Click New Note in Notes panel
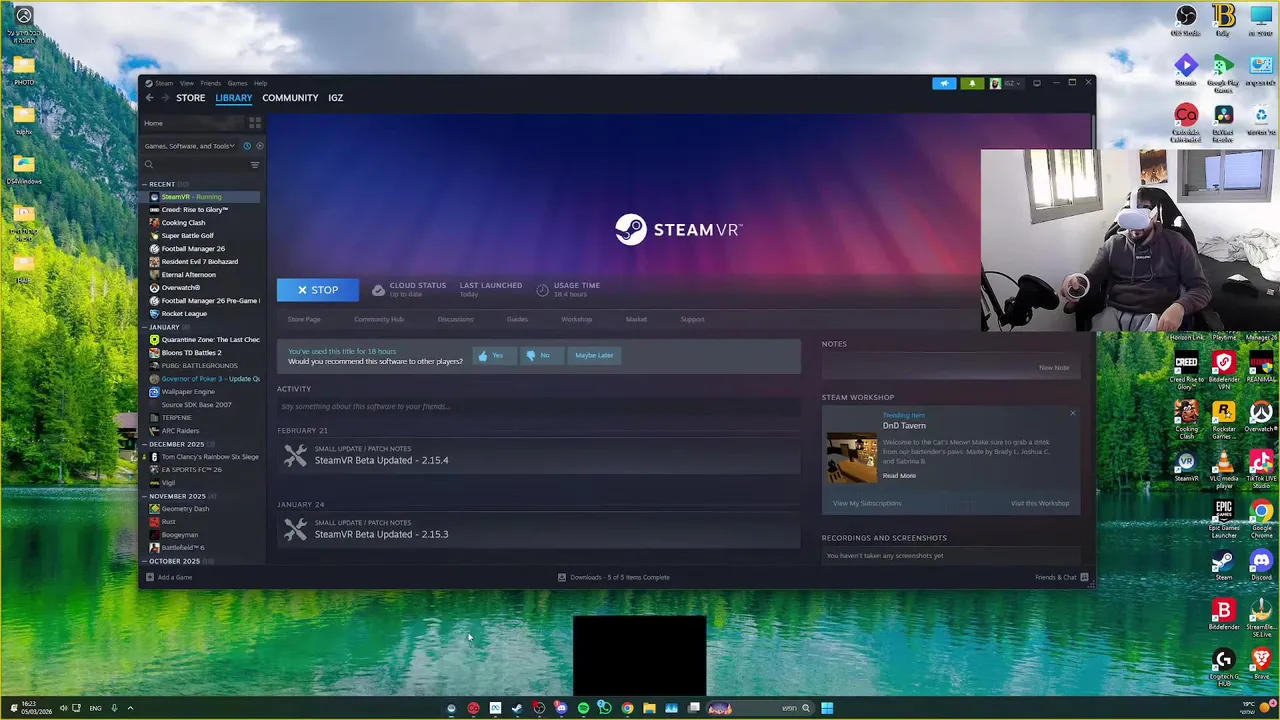 click(x=1054, y=368)
